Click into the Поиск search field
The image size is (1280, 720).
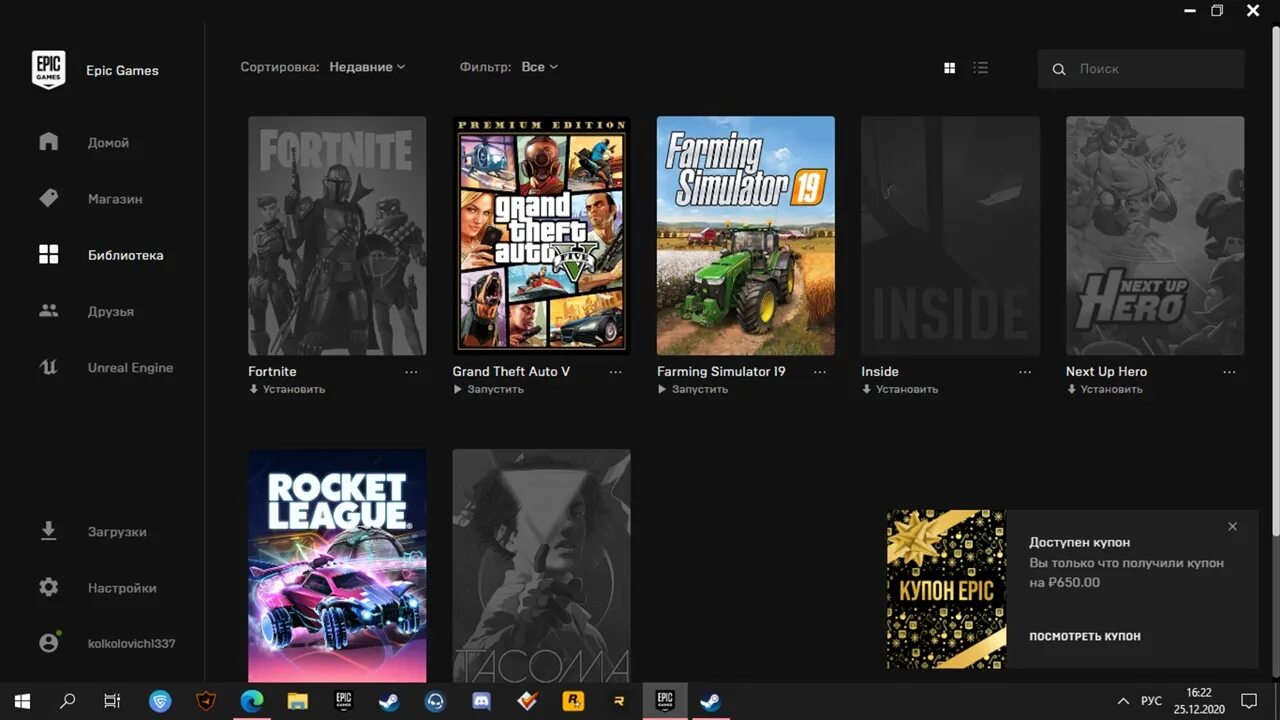coord(1141,69)
